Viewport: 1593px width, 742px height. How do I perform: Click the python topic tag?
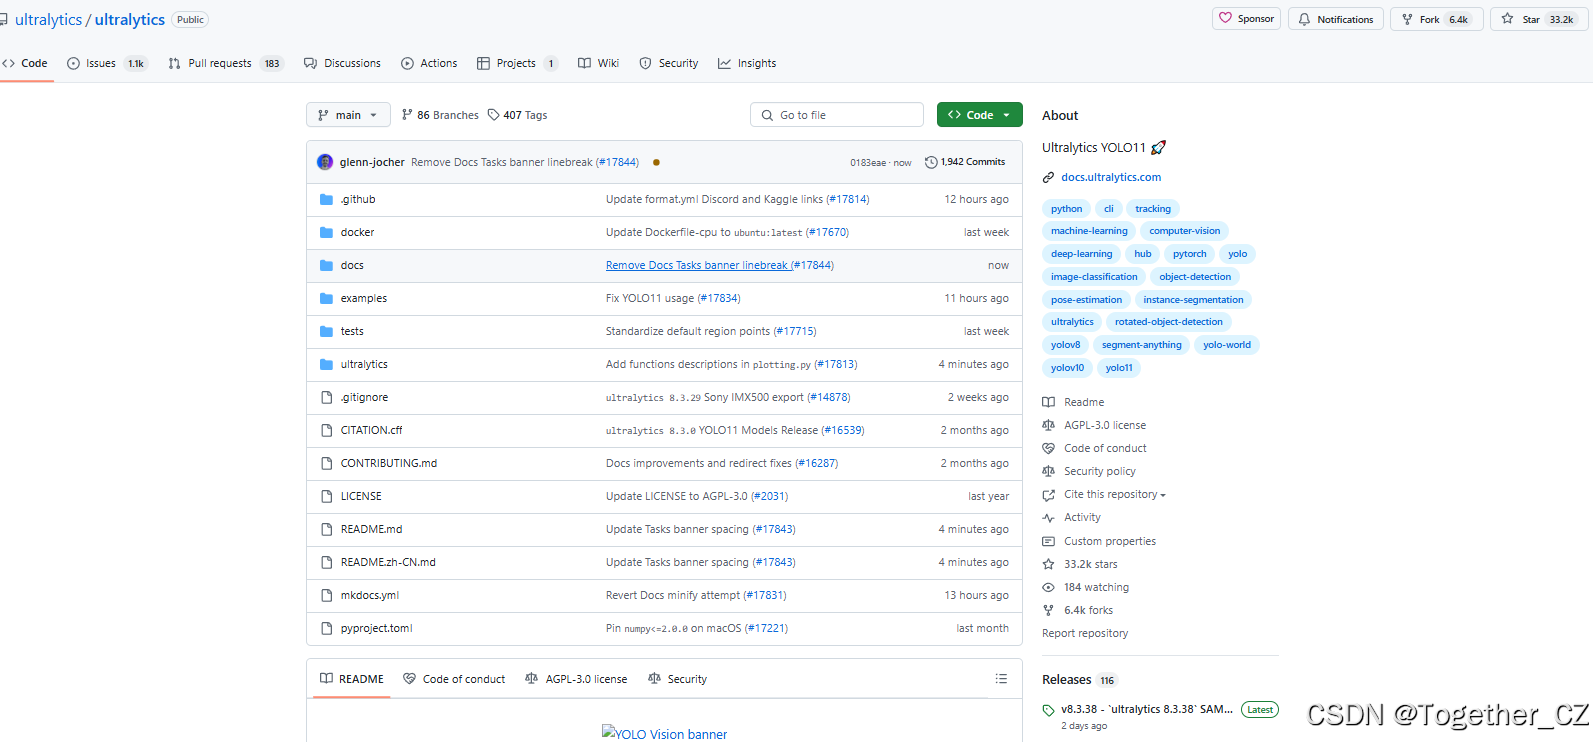1066,209
